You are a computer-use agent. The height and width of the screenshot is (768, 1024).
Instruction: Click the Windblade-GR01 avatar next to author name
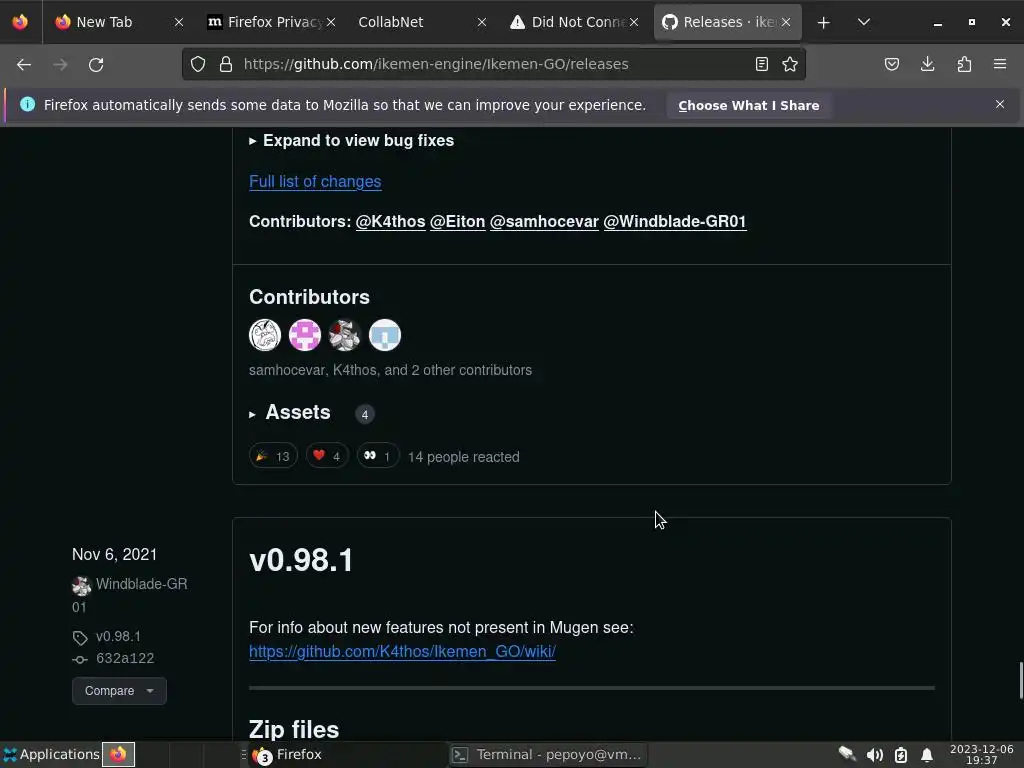(x=82, y=586)
